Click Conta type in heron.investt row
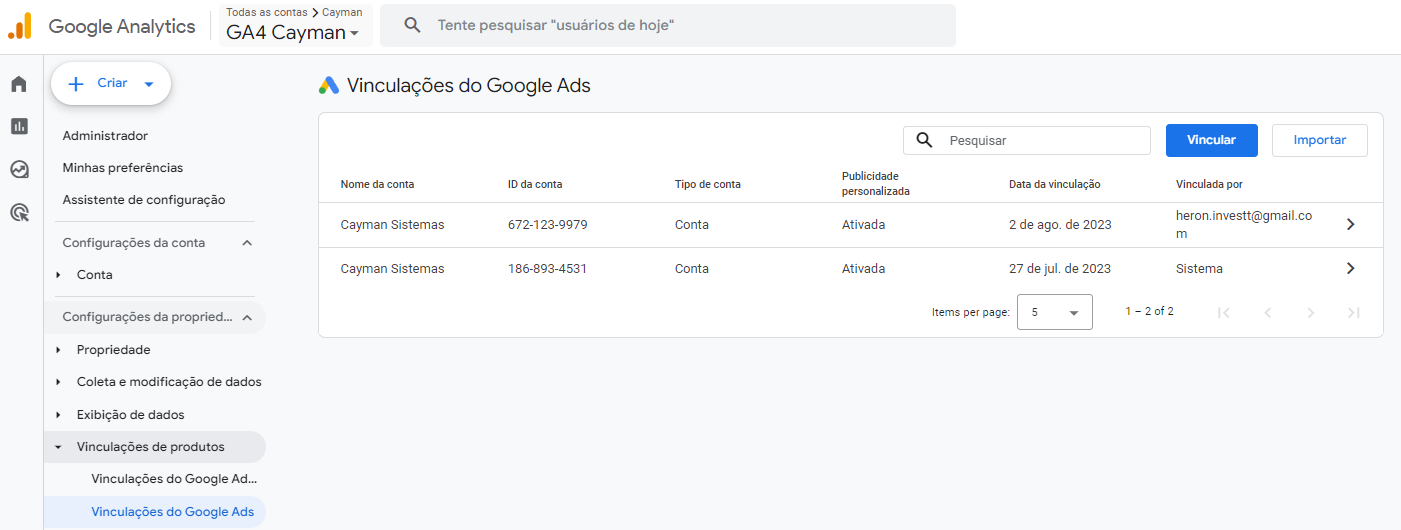Image resolution: width=1401 pixels, height=530 pixels. click(692, 225)
